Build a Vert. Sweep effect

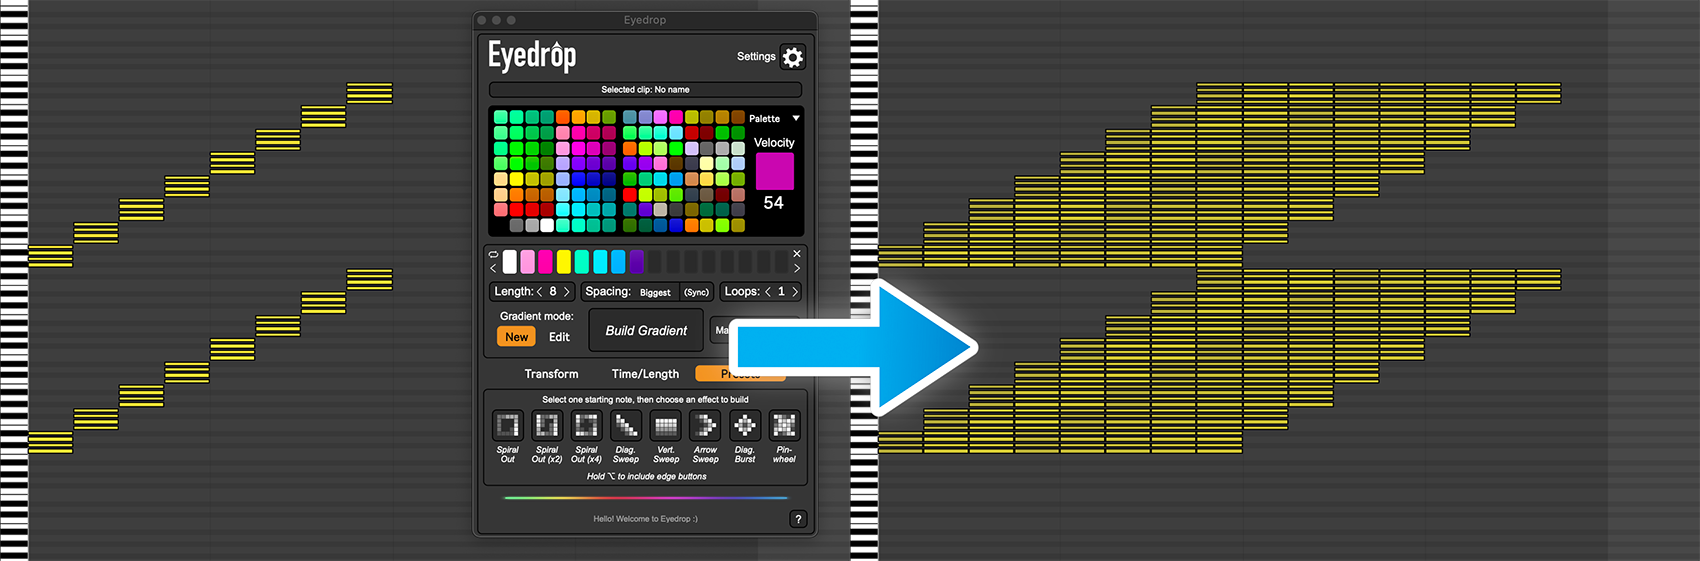[666, 426]
